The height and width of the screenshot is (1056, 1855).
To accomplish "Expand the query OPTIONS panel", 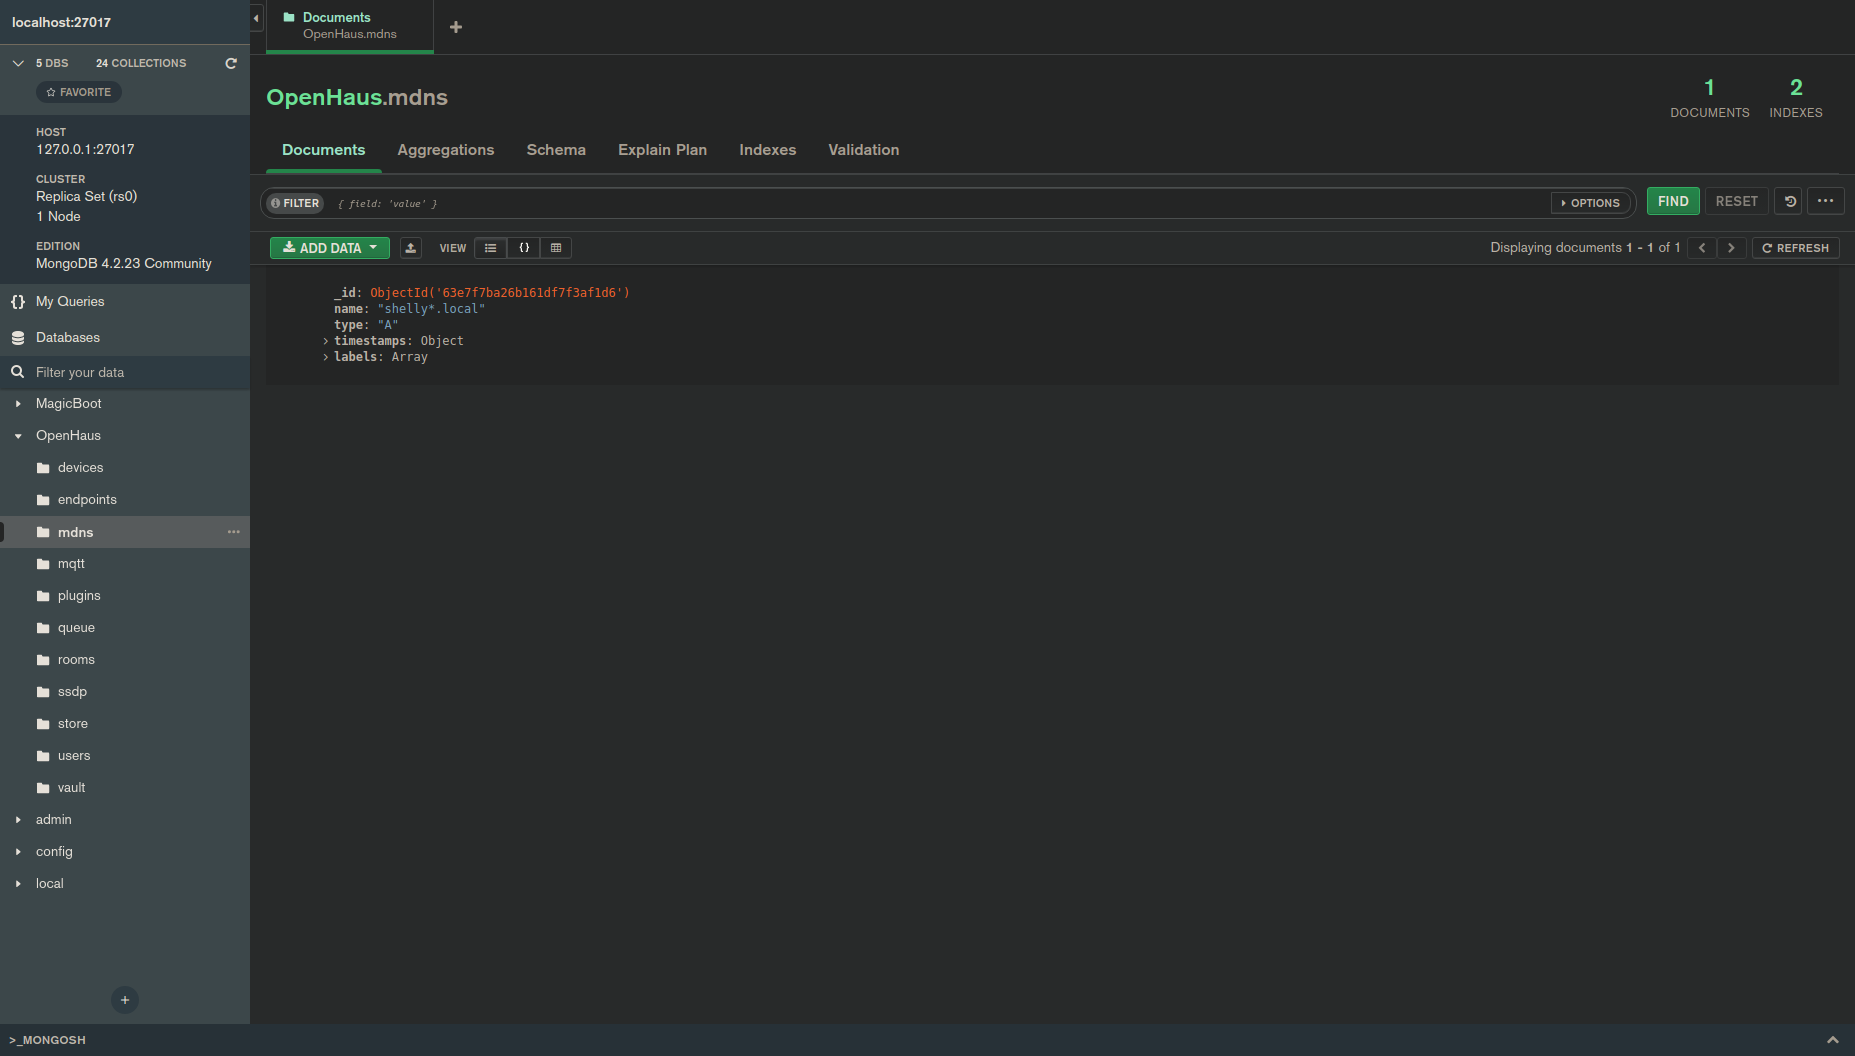I will [1591, 202].
